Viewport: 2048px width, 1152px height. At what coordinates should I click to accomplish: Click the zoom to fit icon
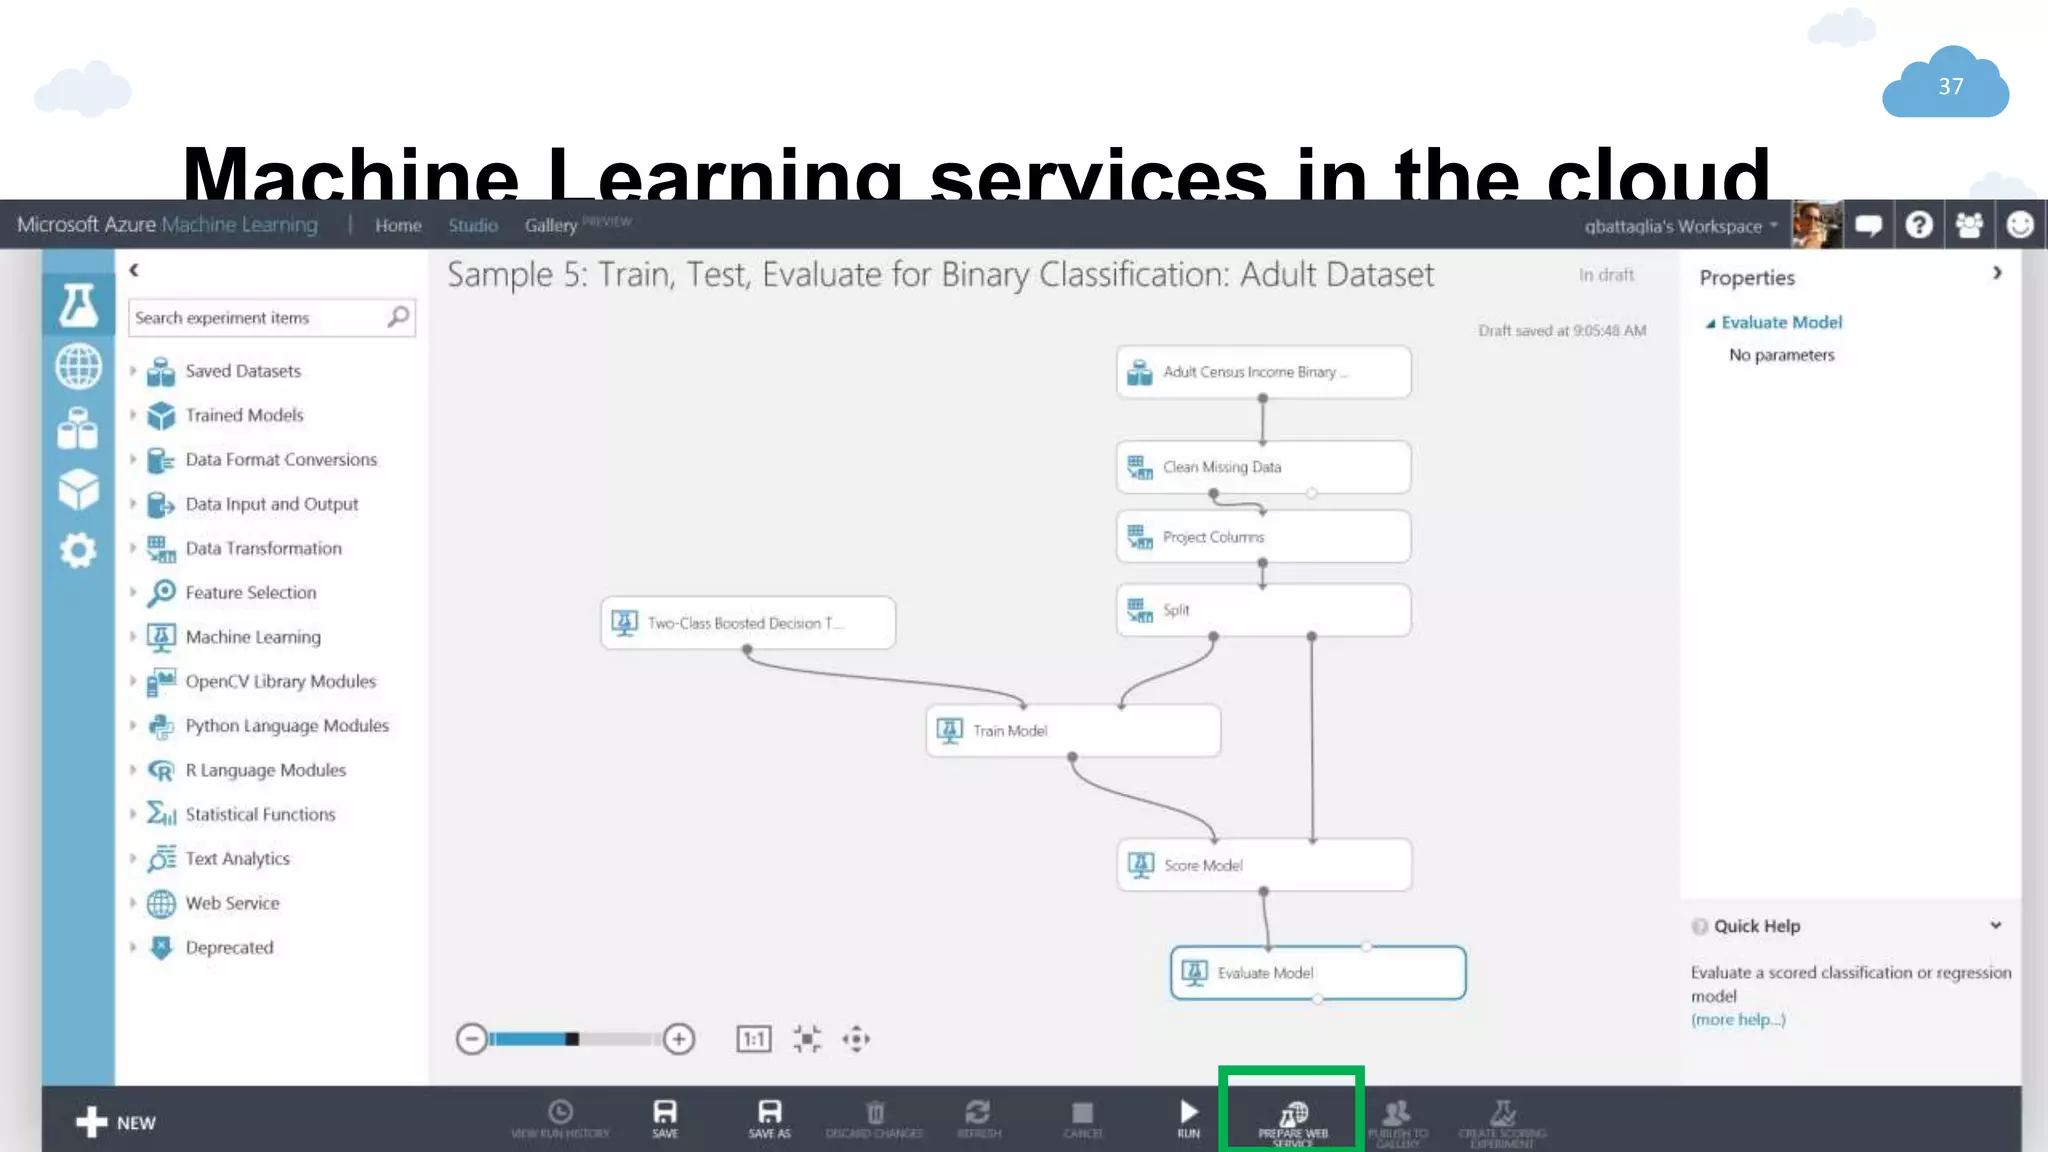807,1039
